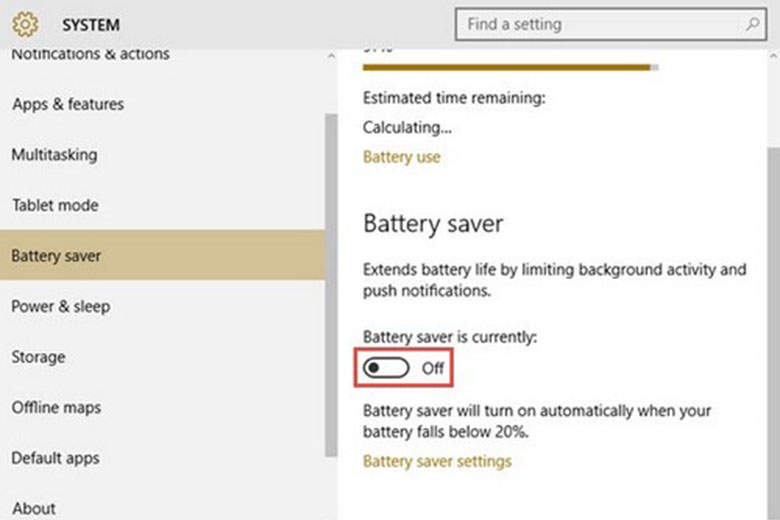Screen dimensions: 780x520
Task: Select Default apps in sidebar
Action: coord(54,458)
